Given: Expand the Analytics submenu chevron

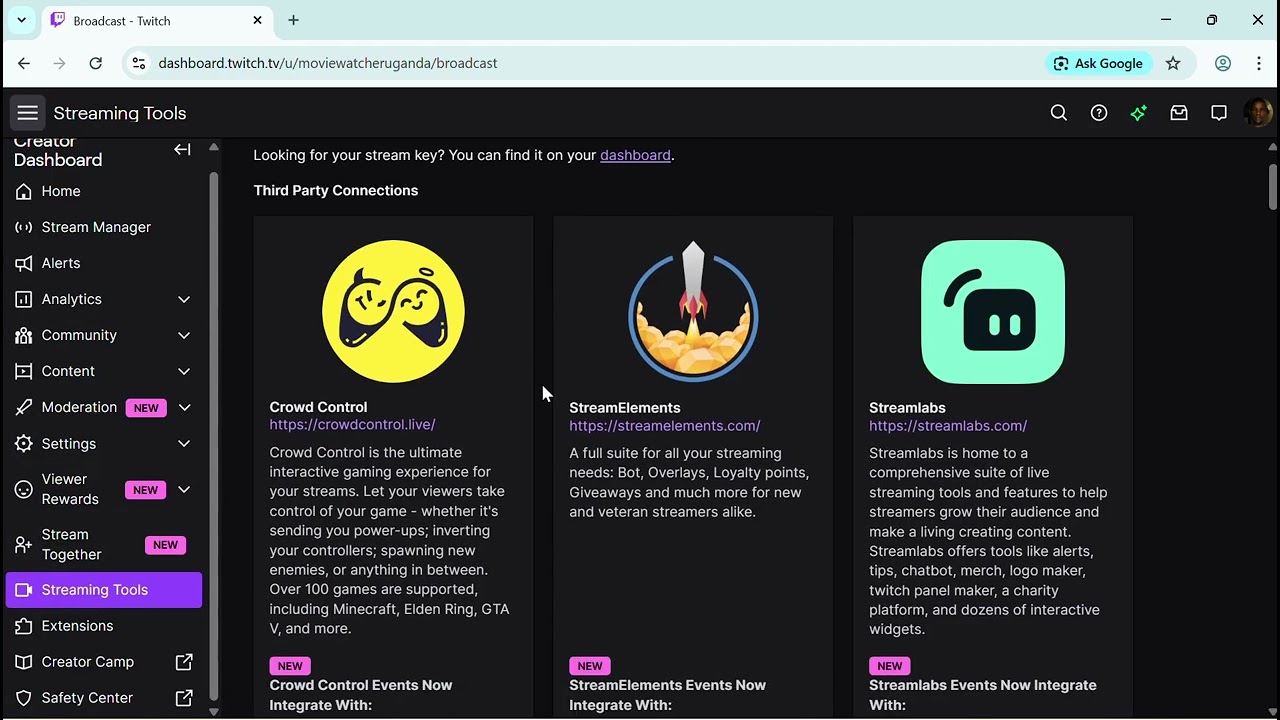Looking at the screenshot, I should coord(184,299).
